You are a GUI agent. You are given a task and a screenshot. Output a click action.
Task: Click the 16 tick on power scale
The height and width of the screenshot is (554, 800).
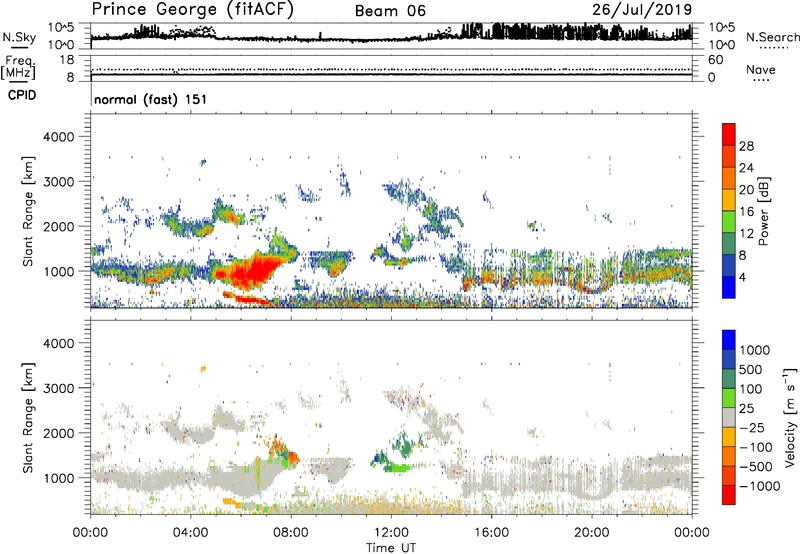point(746,212)
